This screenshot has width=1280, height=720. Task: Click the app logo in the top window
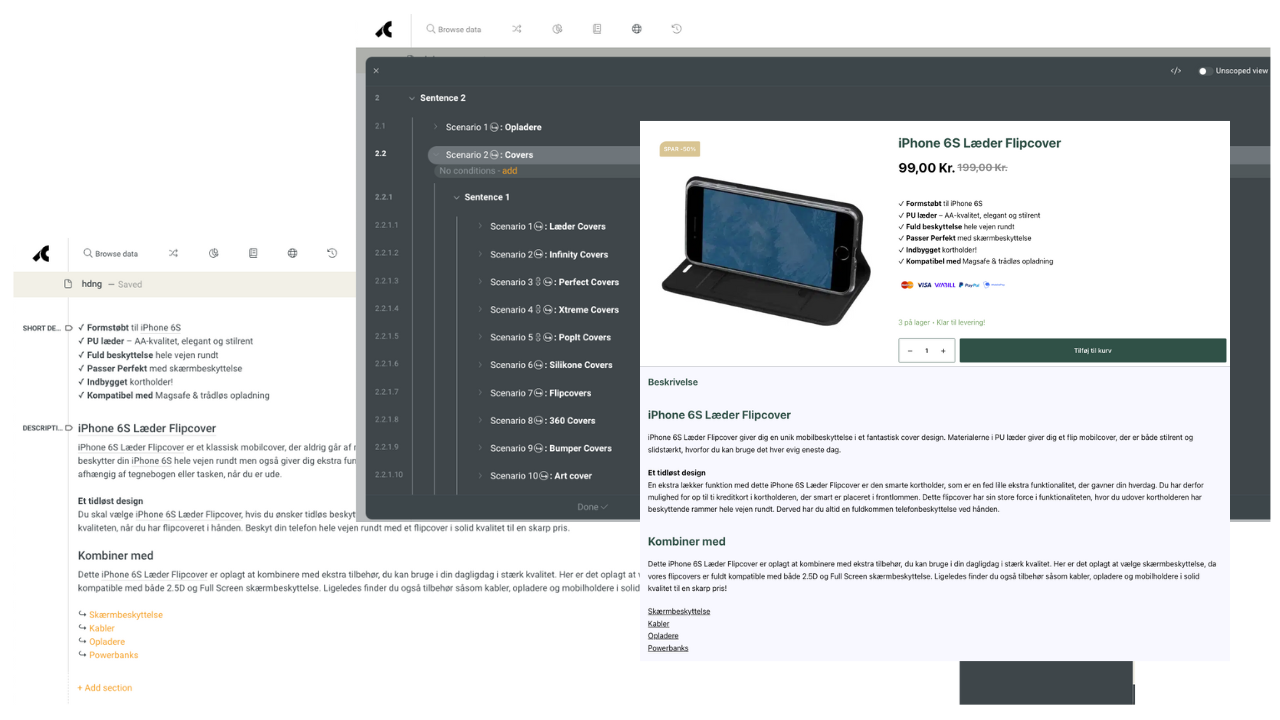[x=384, y=30]
